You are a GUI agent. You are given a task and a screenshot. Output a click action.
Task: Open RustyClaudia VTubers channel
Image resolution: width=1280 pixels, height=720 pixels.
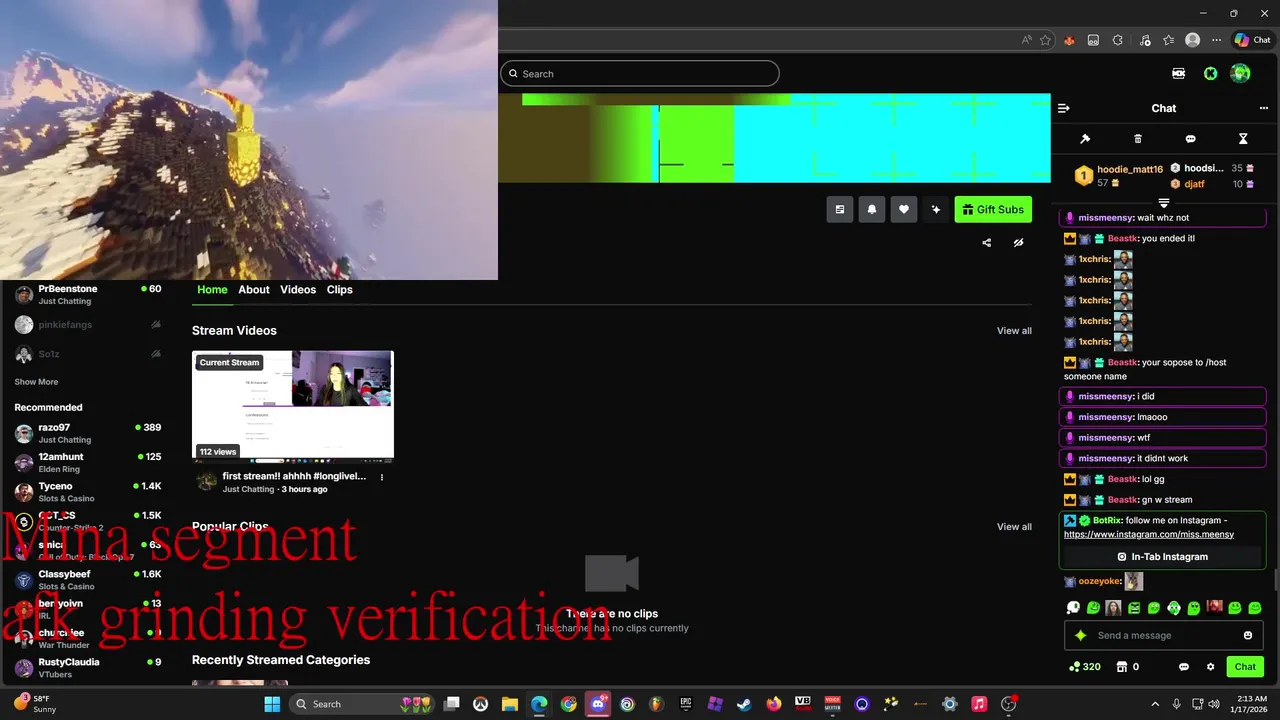pyautogui.click(x=88, y=668)
